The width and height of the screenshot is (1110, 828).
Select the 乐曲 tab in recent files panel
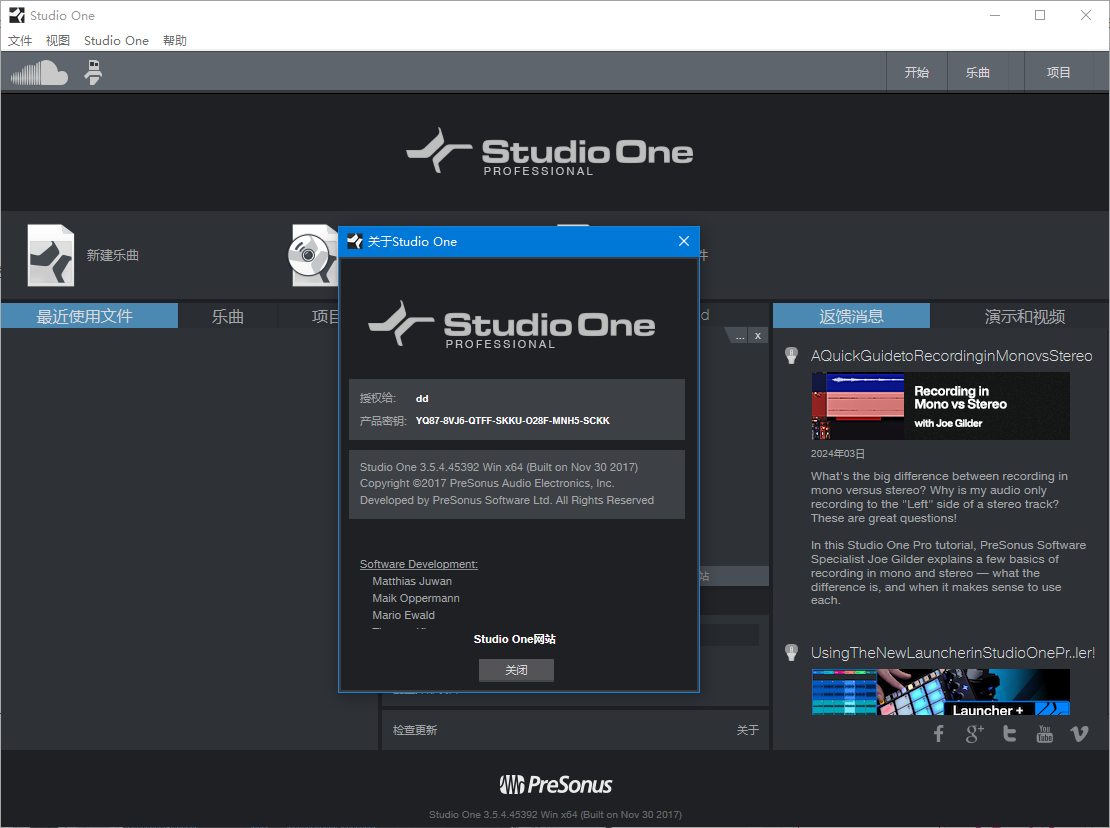[227, 316]
